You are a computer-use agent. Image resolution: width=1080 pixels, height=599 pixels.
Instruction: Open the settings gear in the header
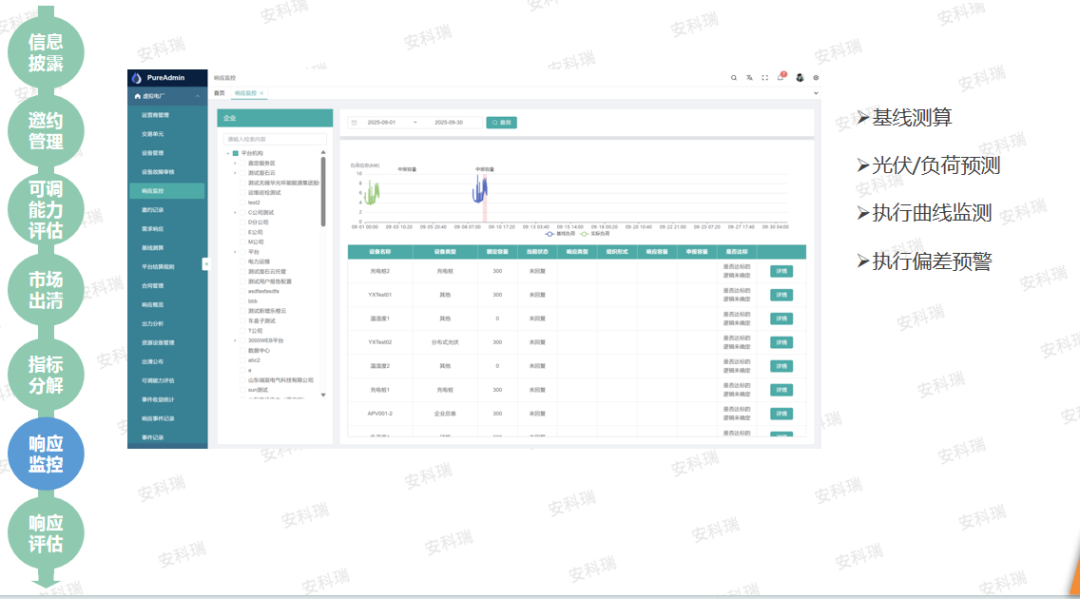[816, 78]
